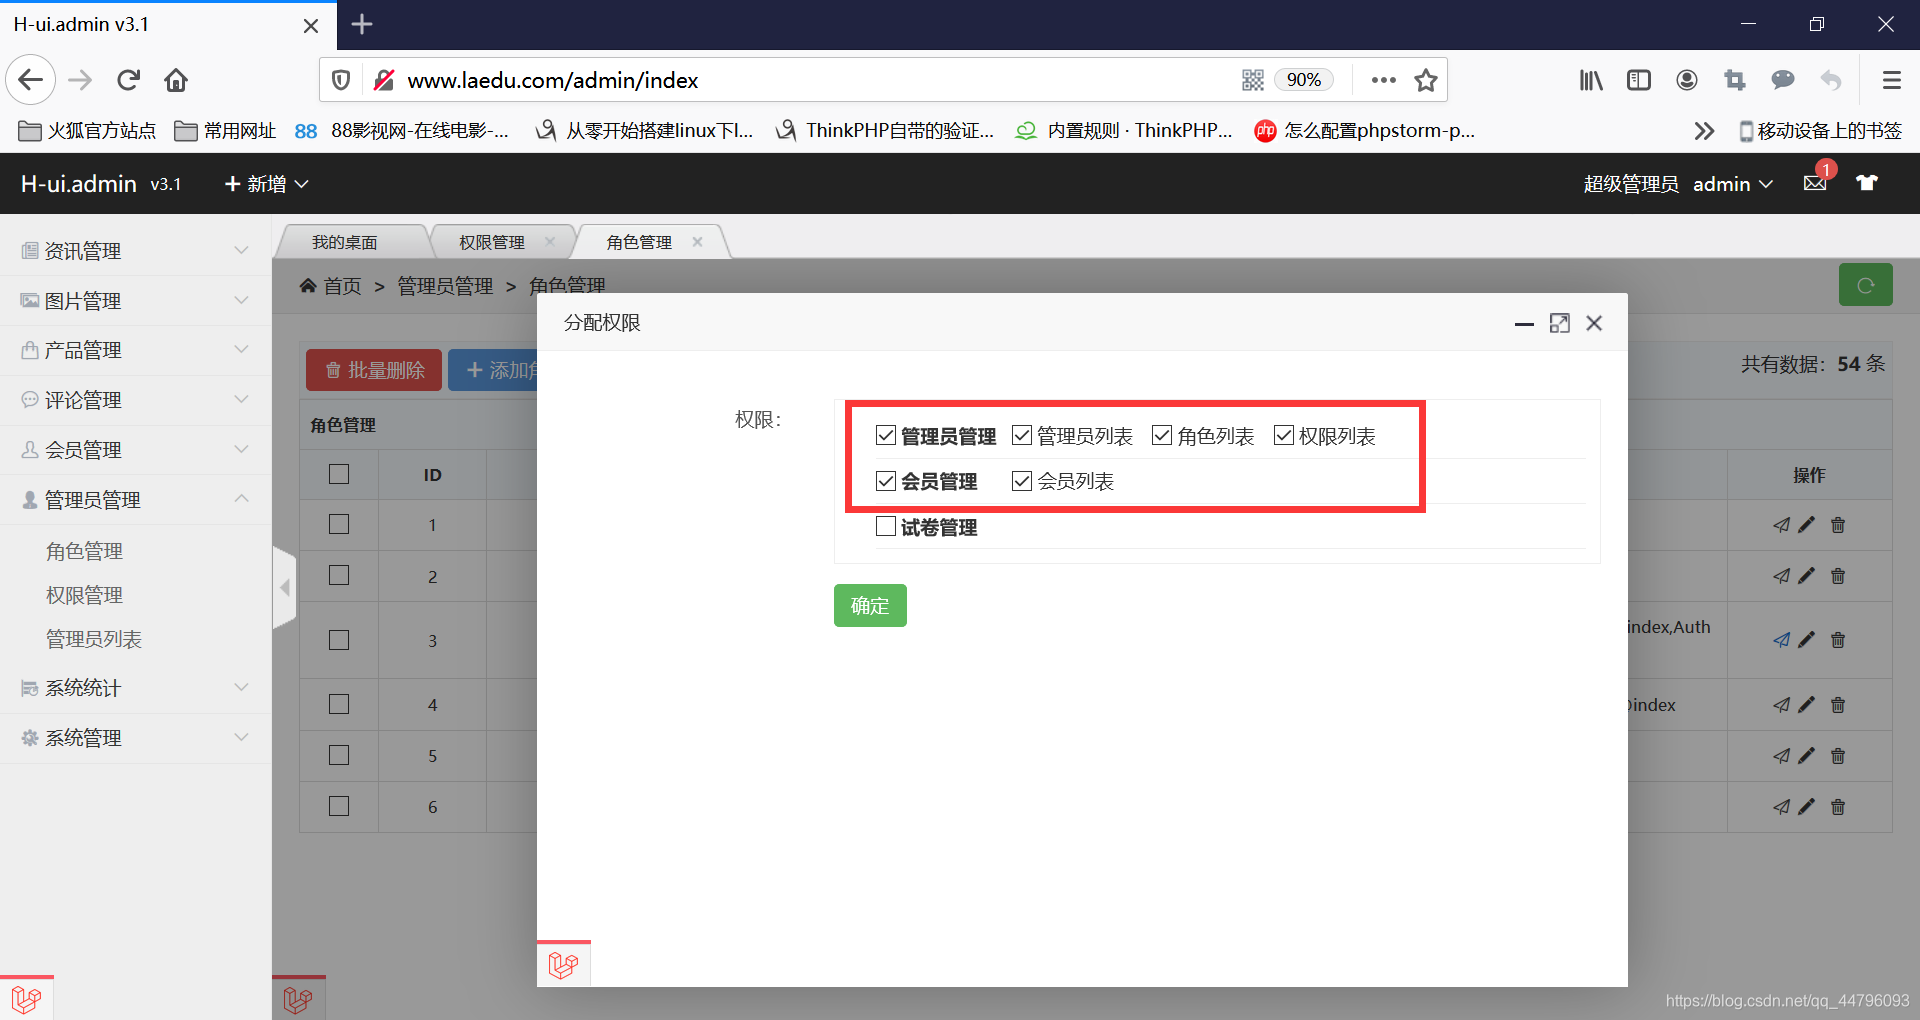Minimize the 分配权限 dialog
Viewport: 1920px width, 1020px height.
click(1524, 323)
